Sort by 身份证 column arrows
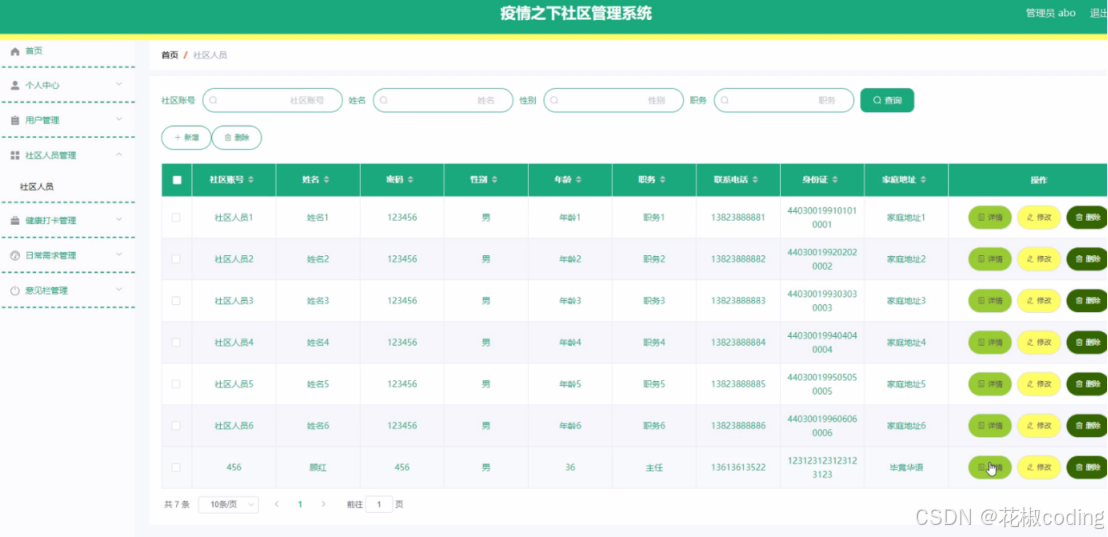Image resolution: width=1108 pixels, height=537 pixels. pos(835,180)
